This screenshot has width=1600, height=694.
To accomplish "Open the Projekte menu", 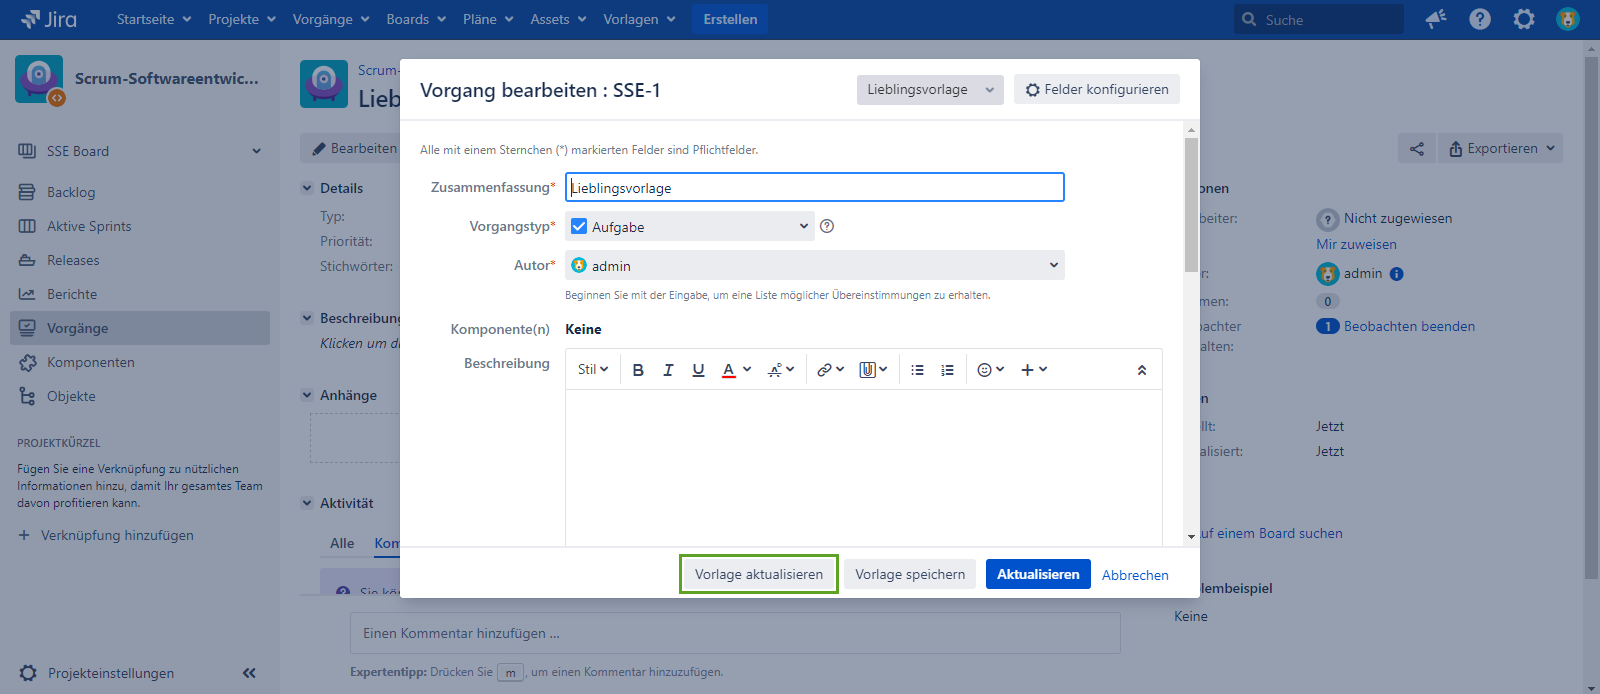I will pos(241,19).
